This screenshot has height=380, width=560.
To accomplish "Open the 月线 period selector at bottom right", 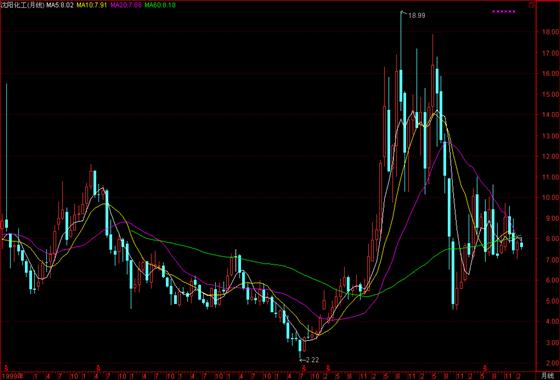I will pos(548,376).
